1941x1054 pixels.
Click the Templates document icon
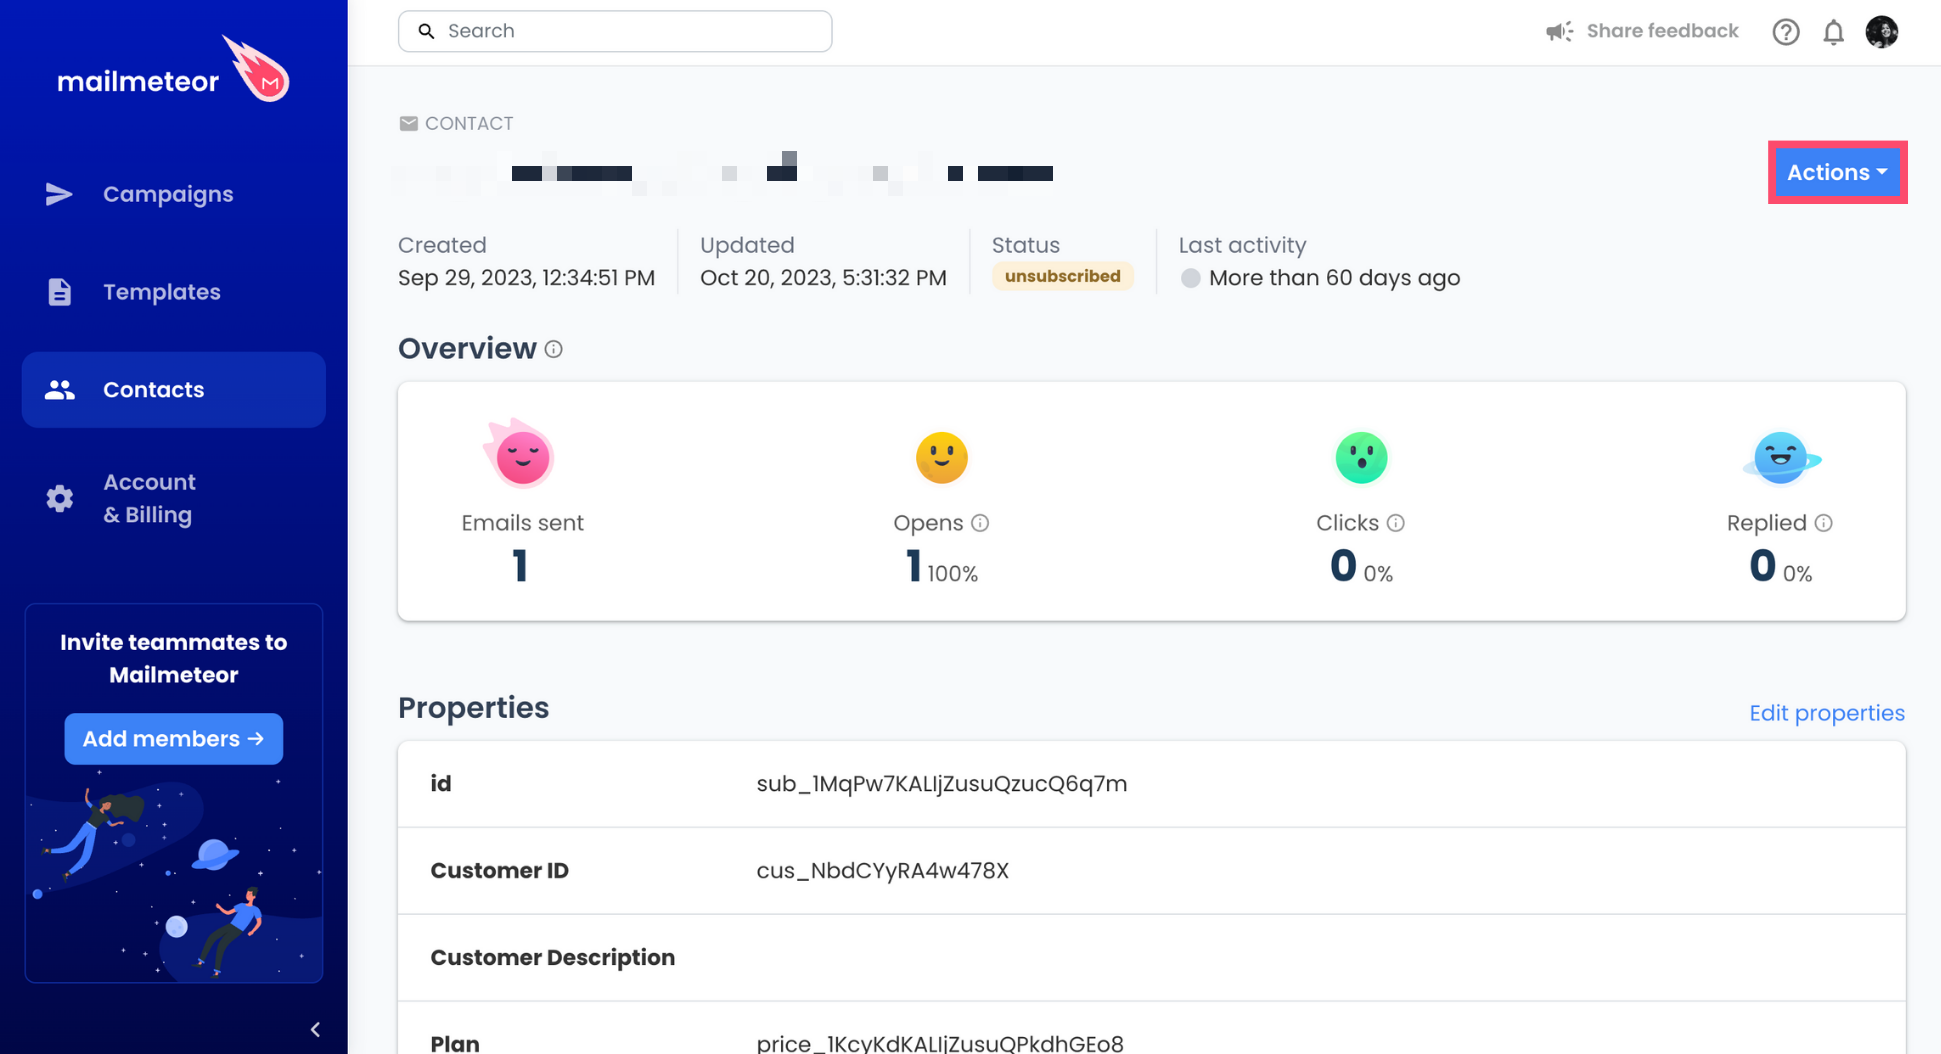[x=59, y=292]
